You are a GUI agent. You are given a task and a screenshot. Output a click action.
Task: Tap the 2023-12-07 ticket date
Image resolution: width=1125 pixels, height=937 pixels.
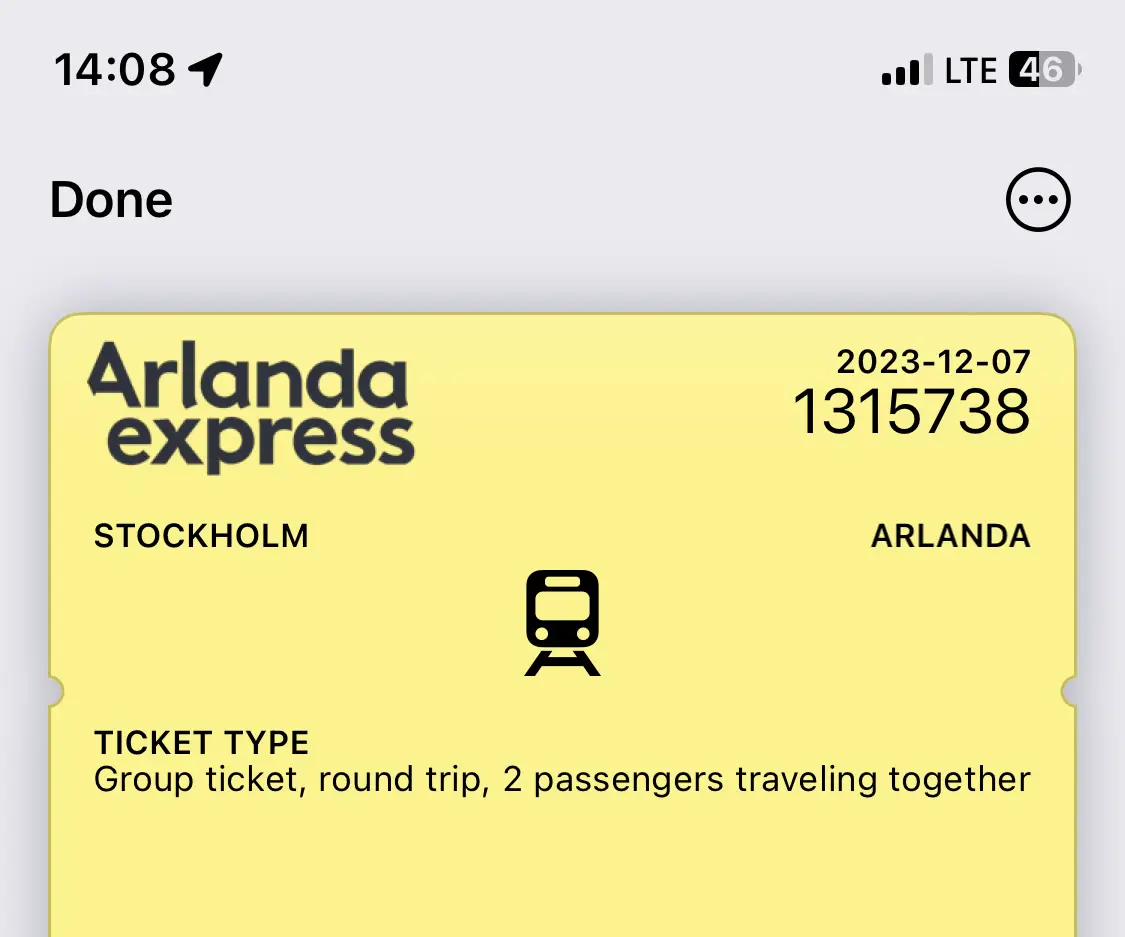pos(933,360)
